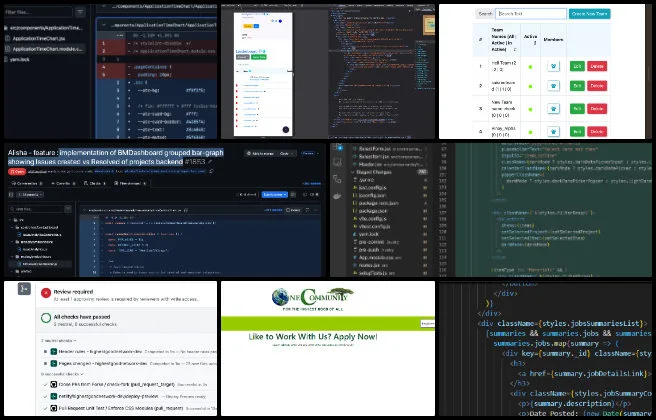Focus the team Search Text input field
Image resolution: width=656 pixels, height=420 pixels.
tap(531, 14)
